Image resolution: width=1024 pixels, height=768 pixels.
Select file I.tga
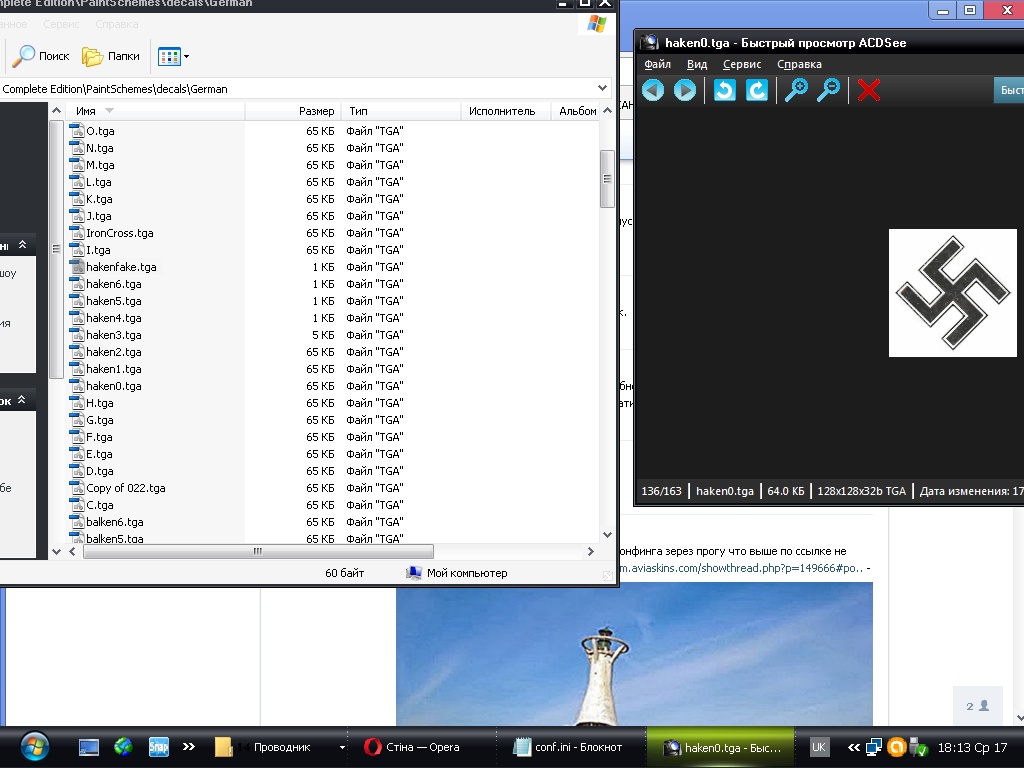pos(98,250)
